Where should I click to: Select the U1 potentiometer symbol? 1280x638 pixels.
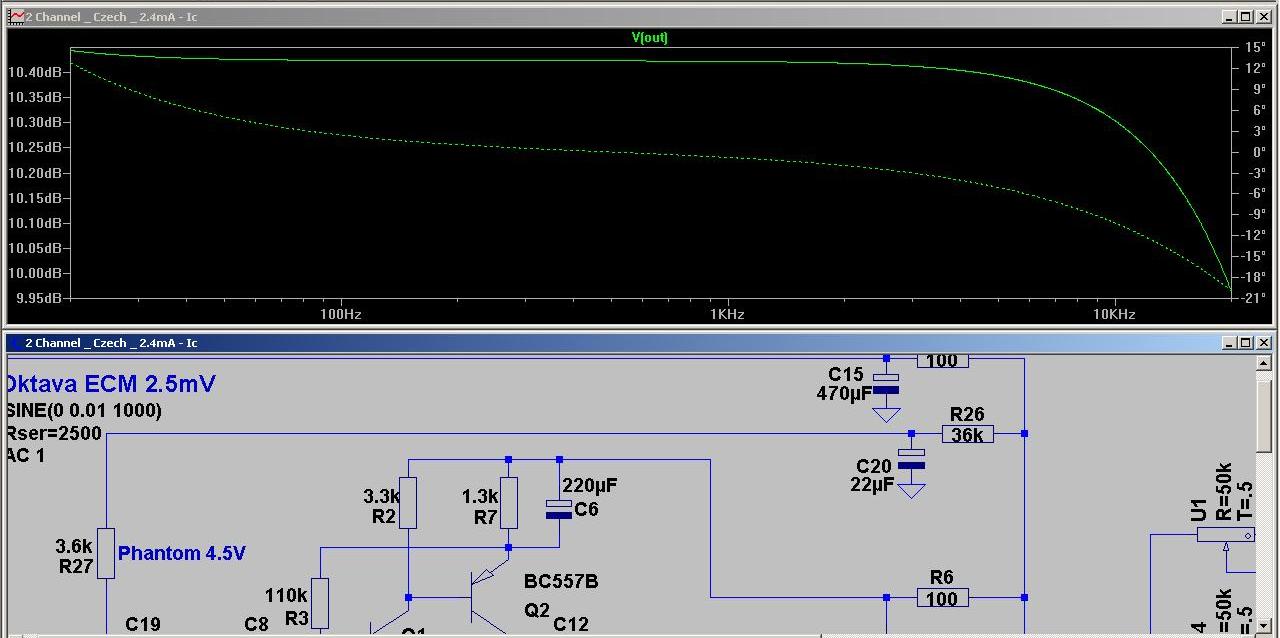1226,536
